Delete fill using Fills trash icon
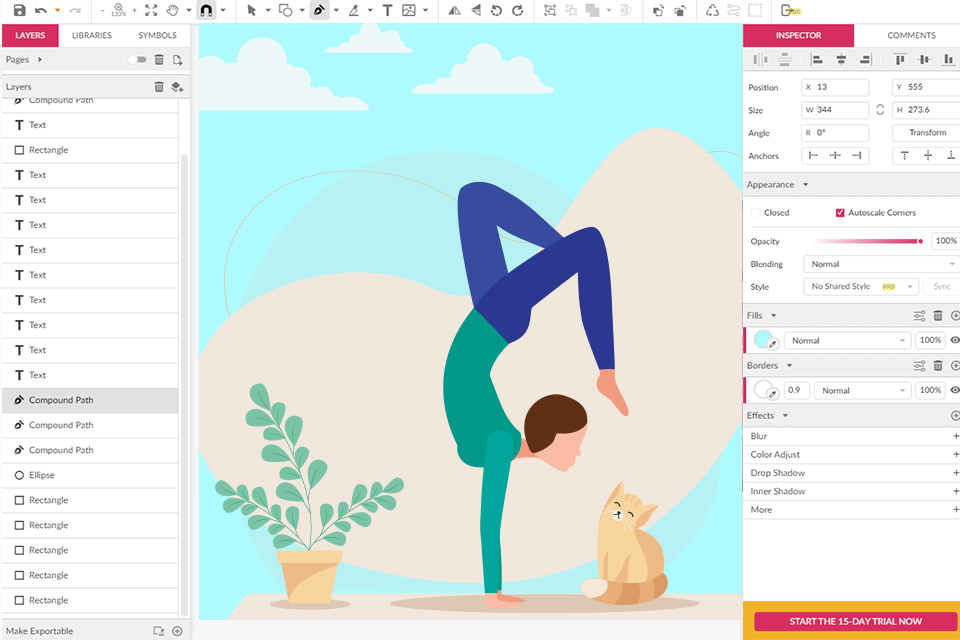The image size is (960, 640). coord(938,315)
